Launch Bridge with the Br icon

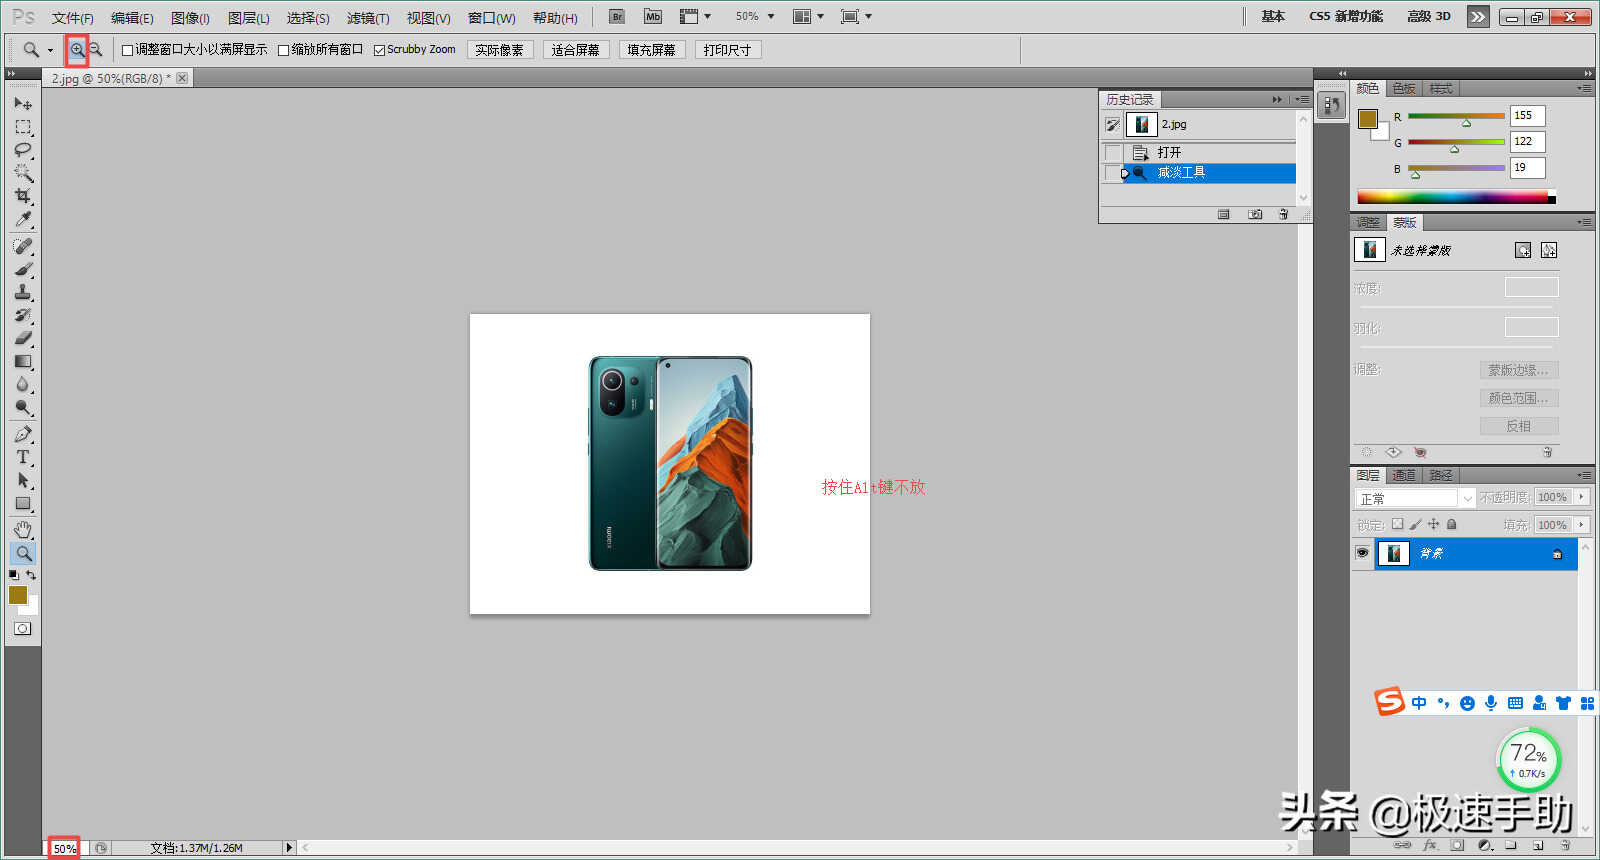(617, 16)
